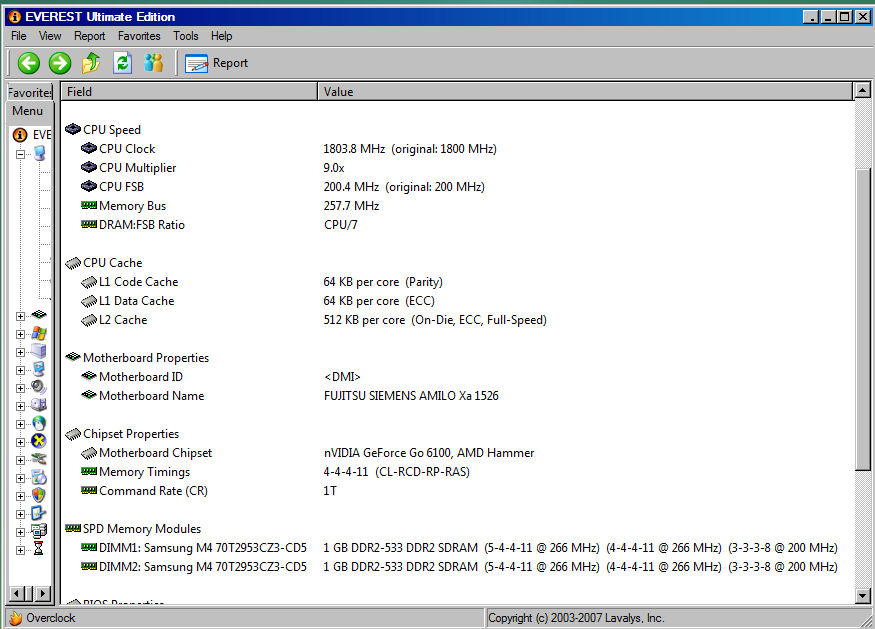875x629 pixels.
Task: Select the Command Rate (CR) row
Action: (x=456, y=491)
